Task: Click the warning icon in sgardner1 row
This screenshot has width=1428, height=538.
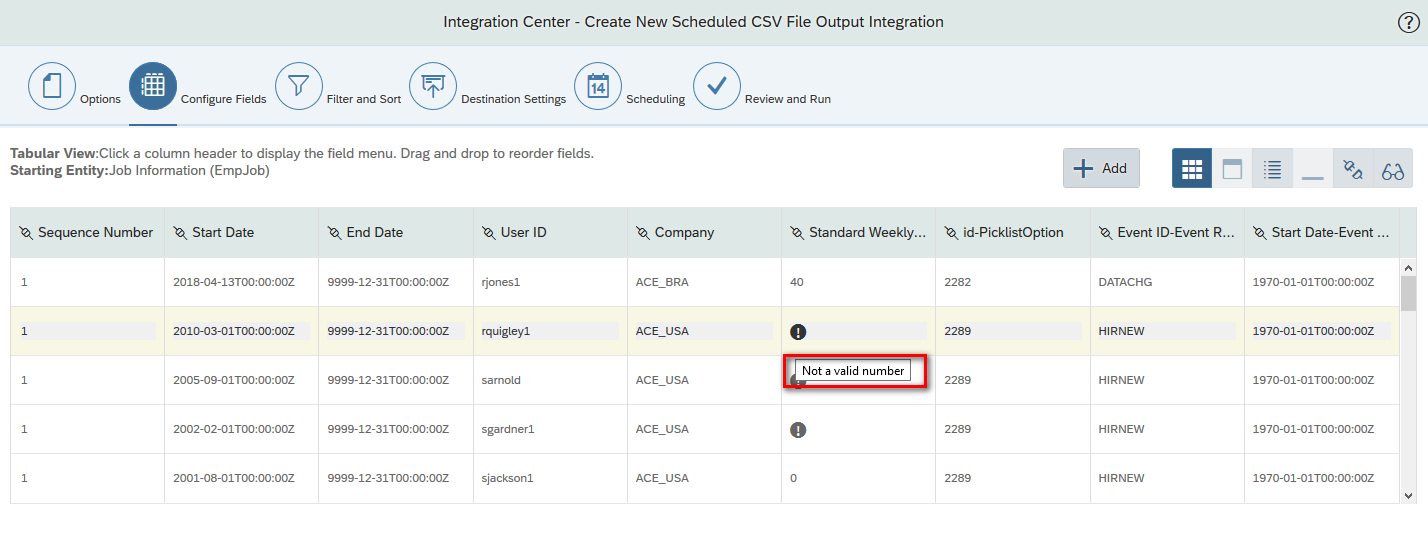Action: click(798, 430)
